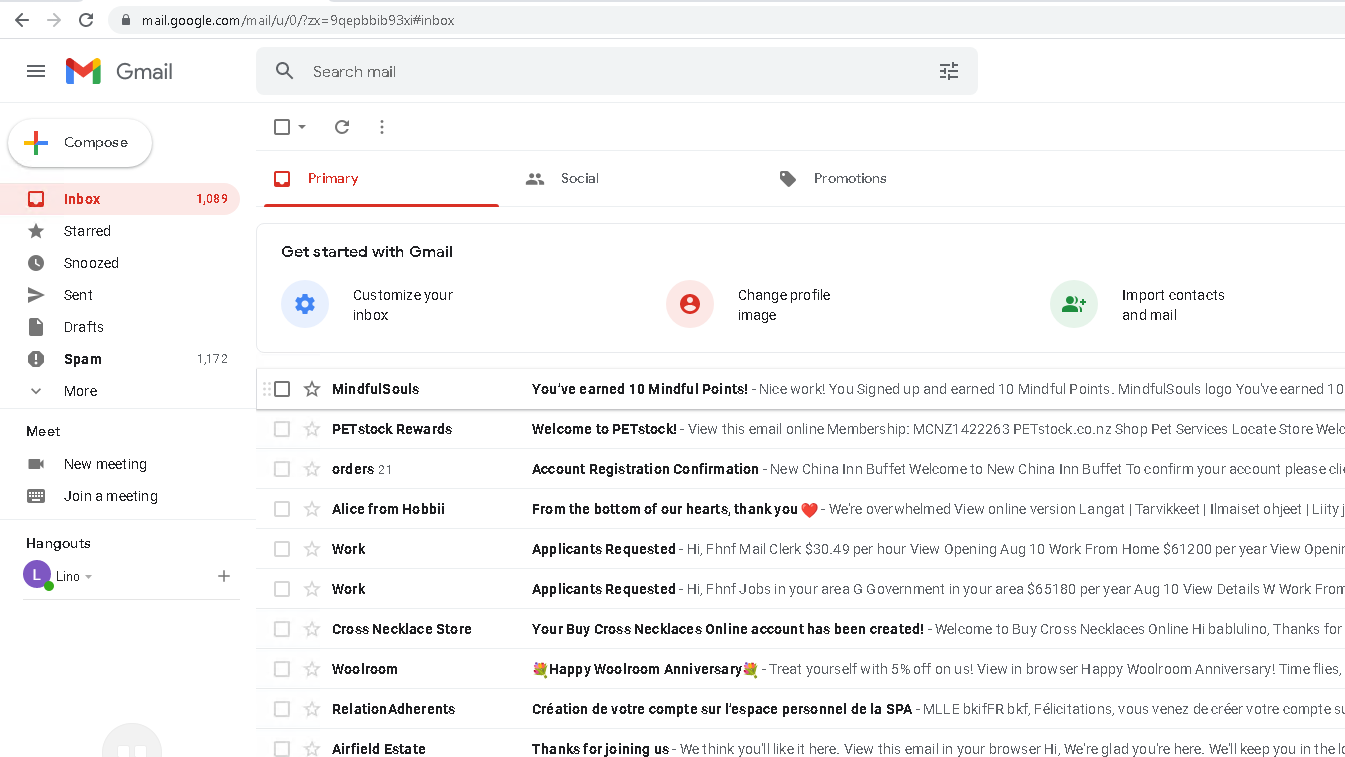
Task: Open the select-all dropdown arrow
Action: tap(302, 127)
